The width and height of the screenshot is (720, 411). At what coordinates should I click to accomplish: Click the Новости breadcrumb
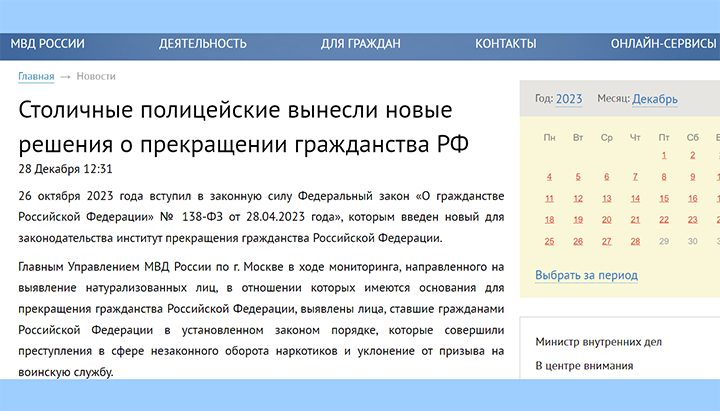pos(96,76)
